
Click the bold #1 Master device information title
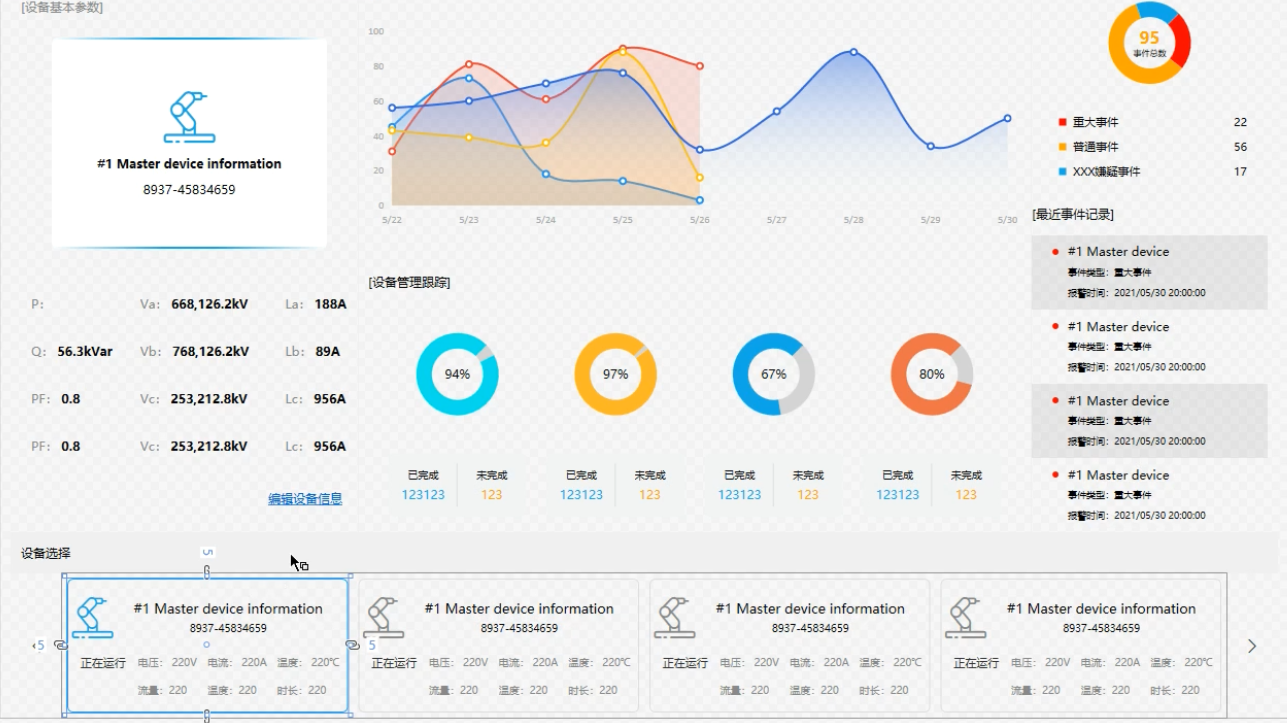tap(189, 163)
